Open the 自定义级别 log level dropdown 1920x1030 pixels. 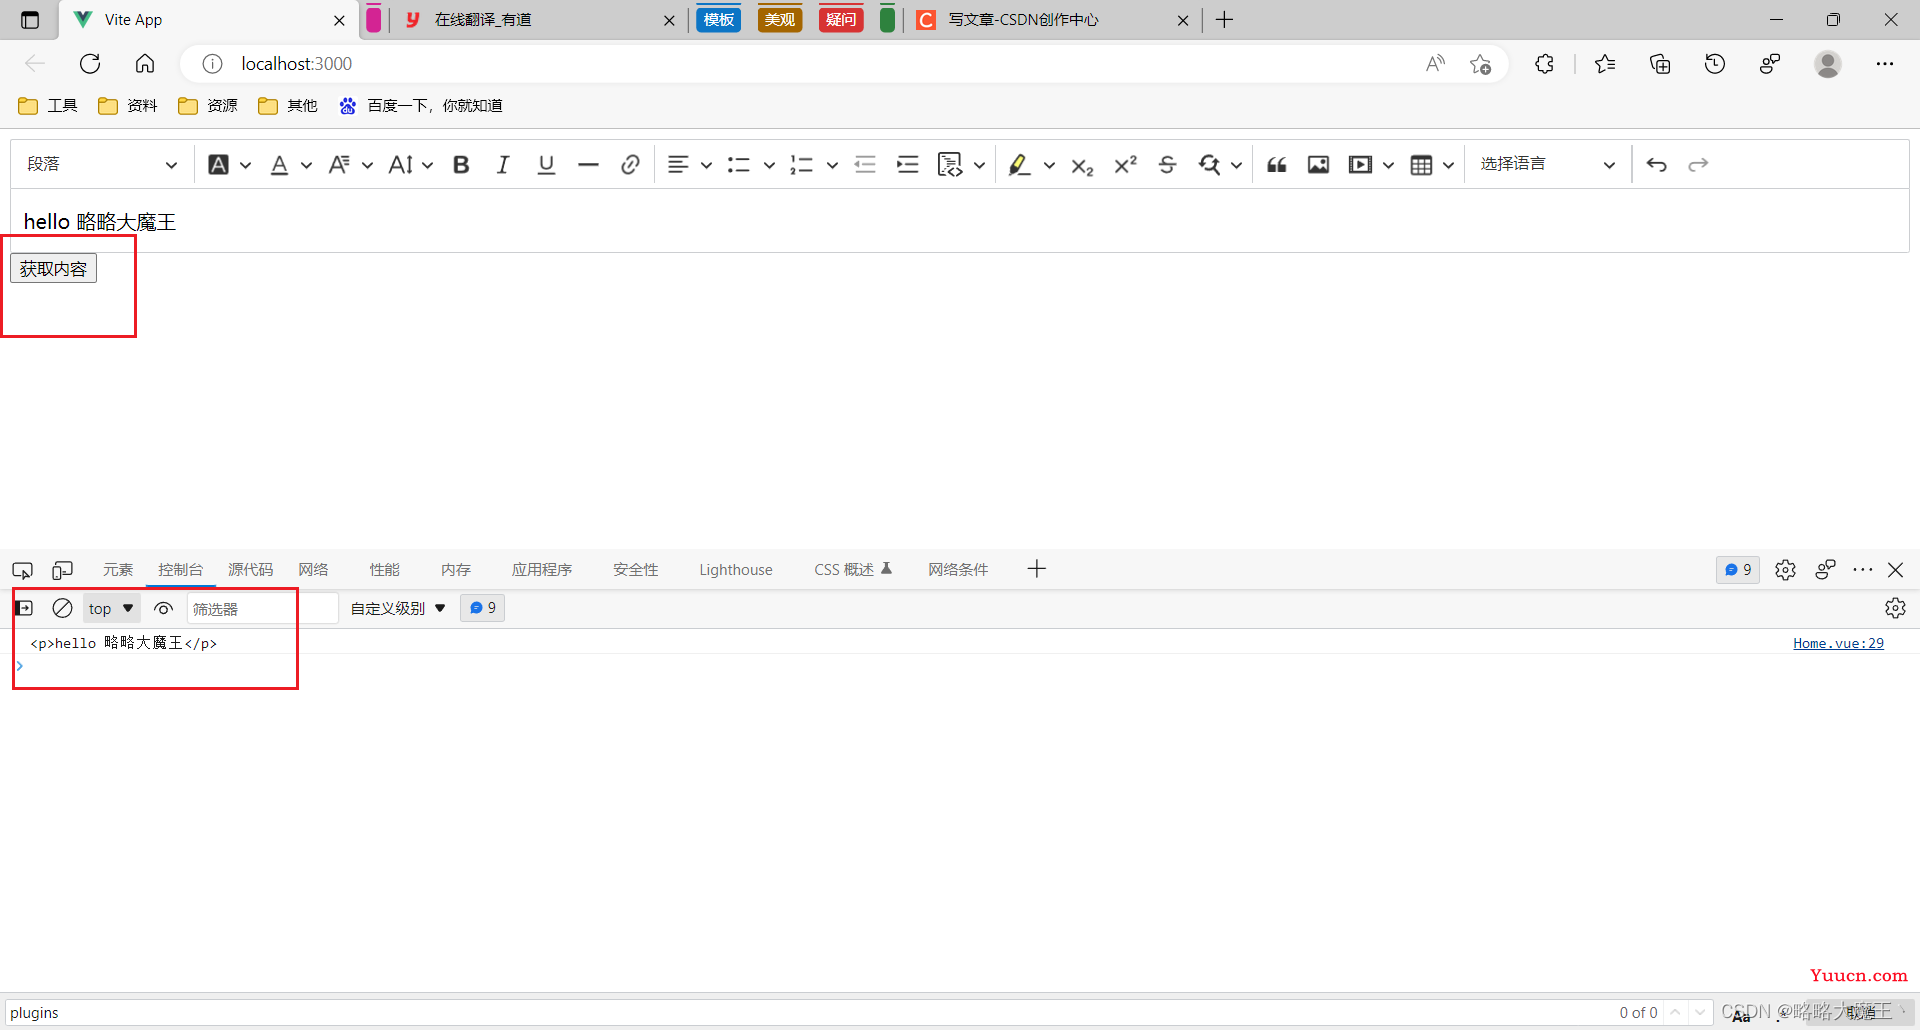point(398,608)
